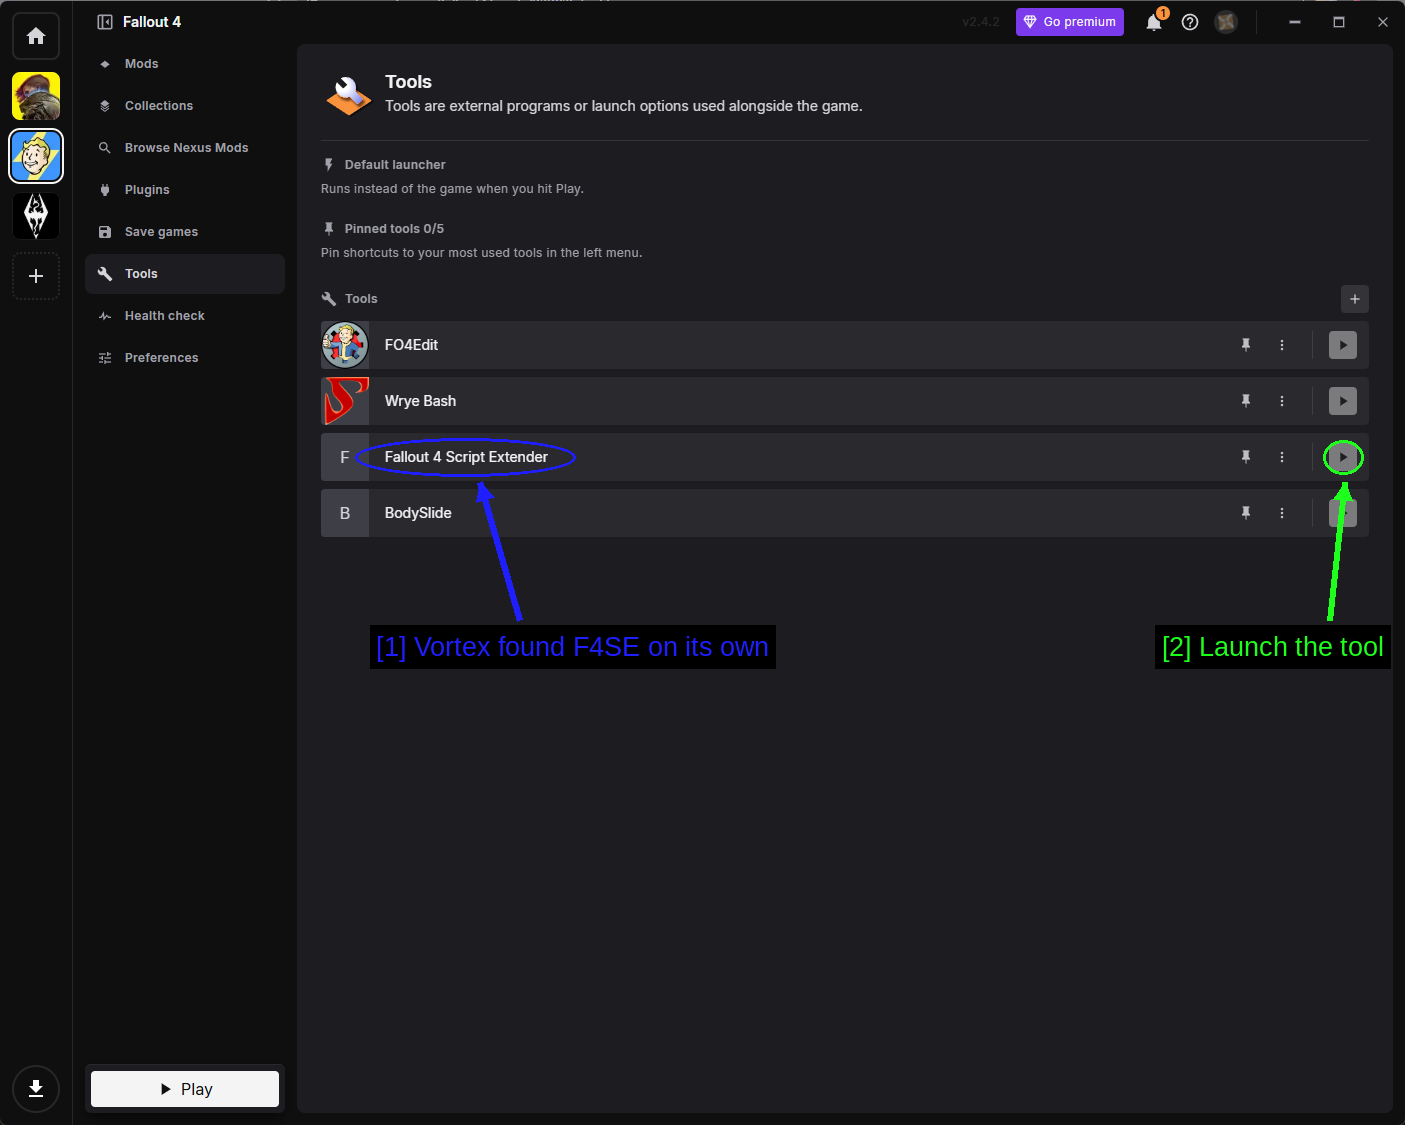Pin Fallout 4 Script Extender tool
This screenshot has width=1405, height=1125.
click(1246, 457)
